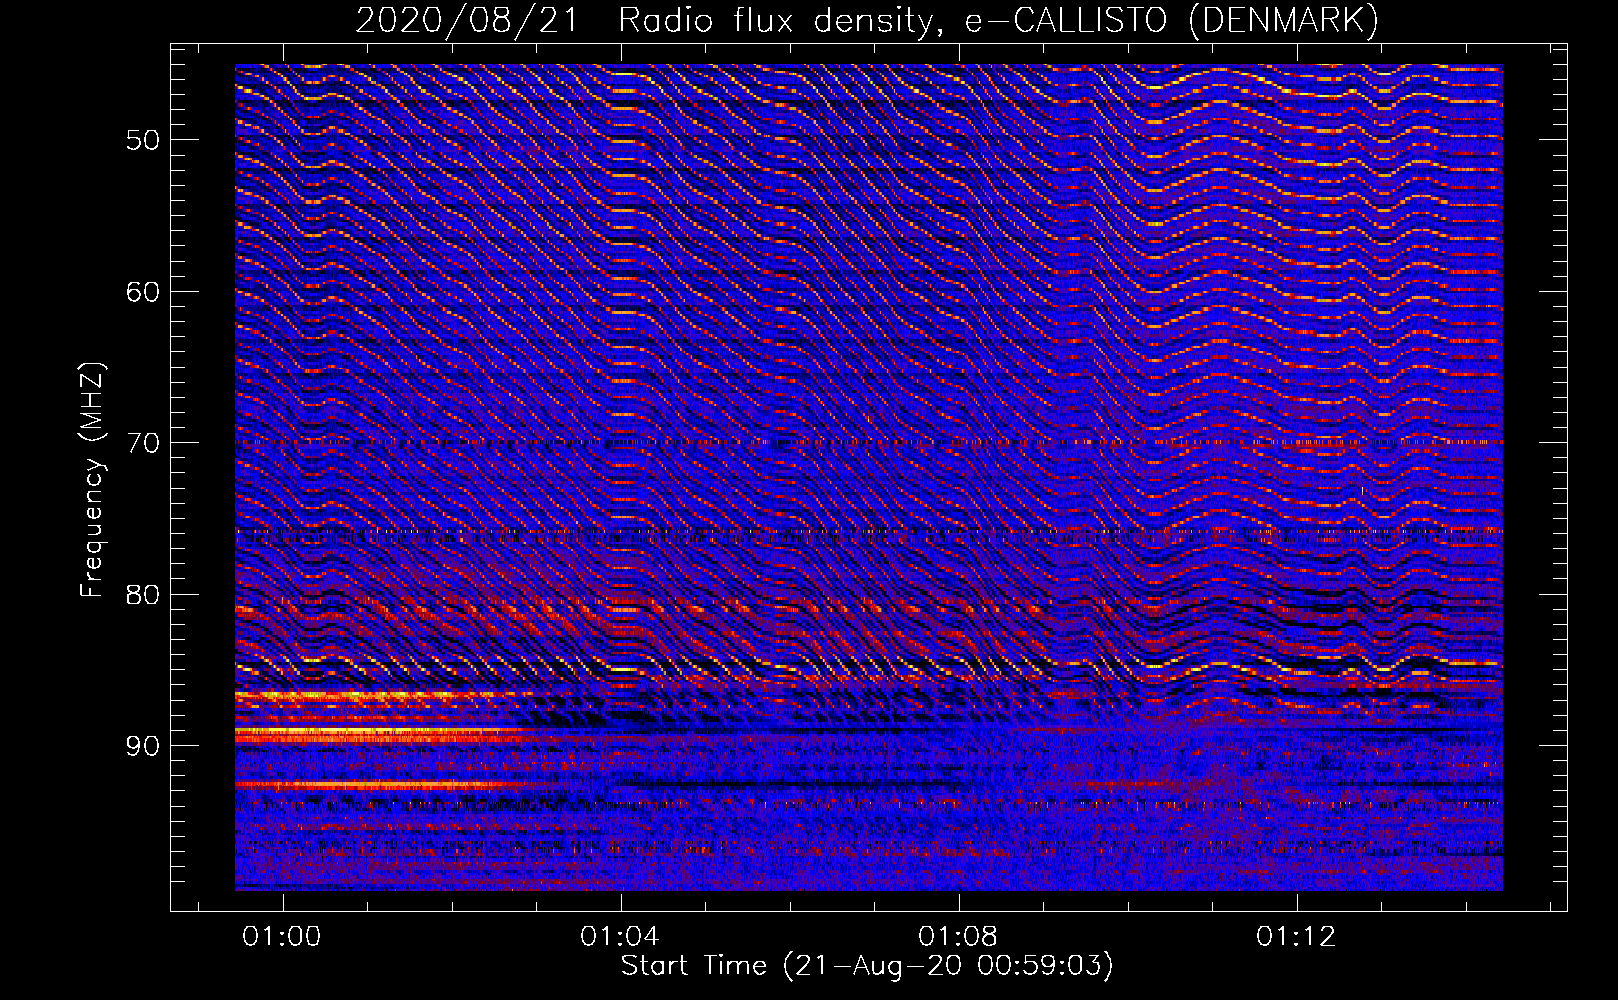Viewport: 1618px width, 1000px height.
Task: Click the 'Start Time (21-Aug-20 00:59:03)' label
Action: pyautogui.click(x=867, y=966)
